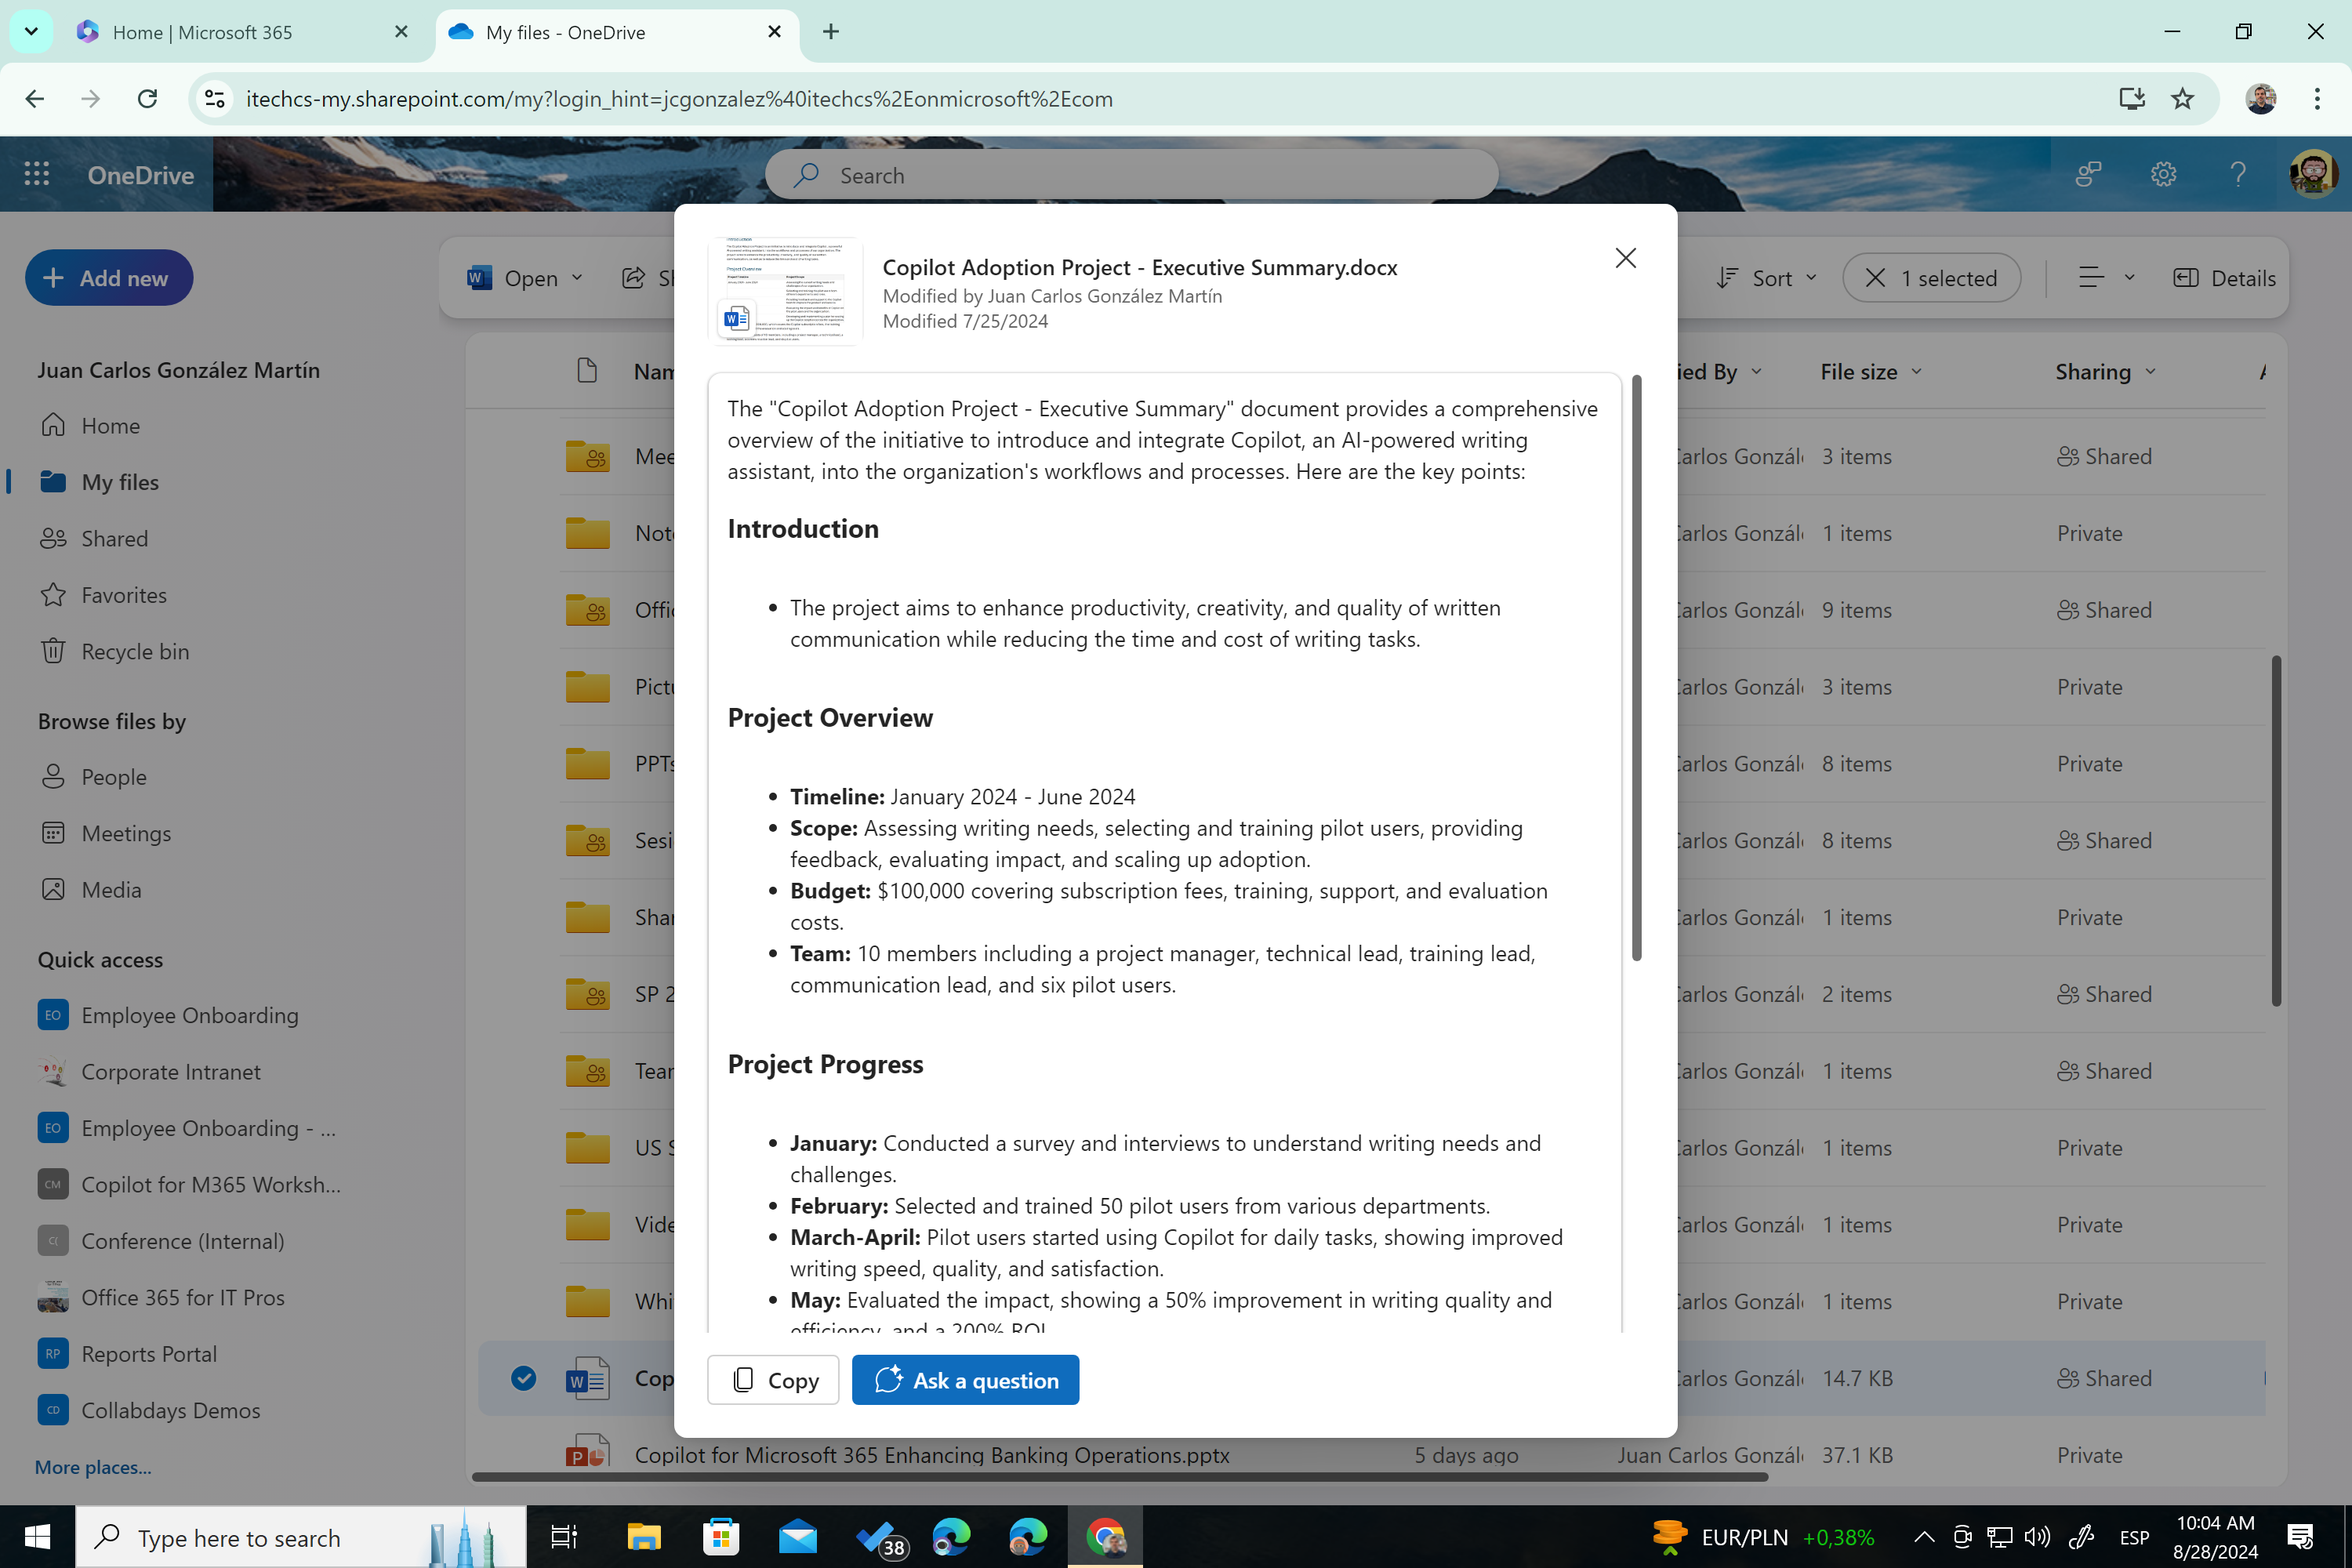Deselect the checked Copilot document row

[x=524, y=1378]
